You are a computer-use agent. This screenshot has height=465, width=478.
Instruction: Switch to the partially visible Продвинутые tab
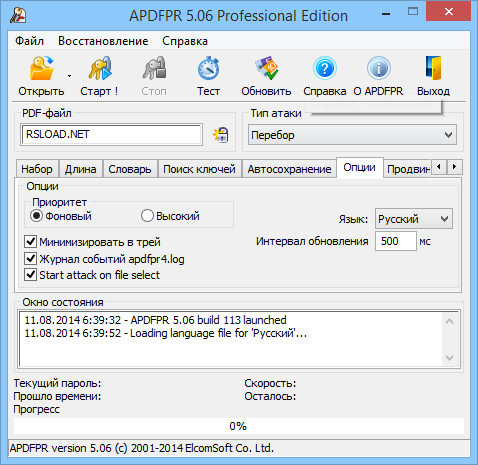coord(408,169)
